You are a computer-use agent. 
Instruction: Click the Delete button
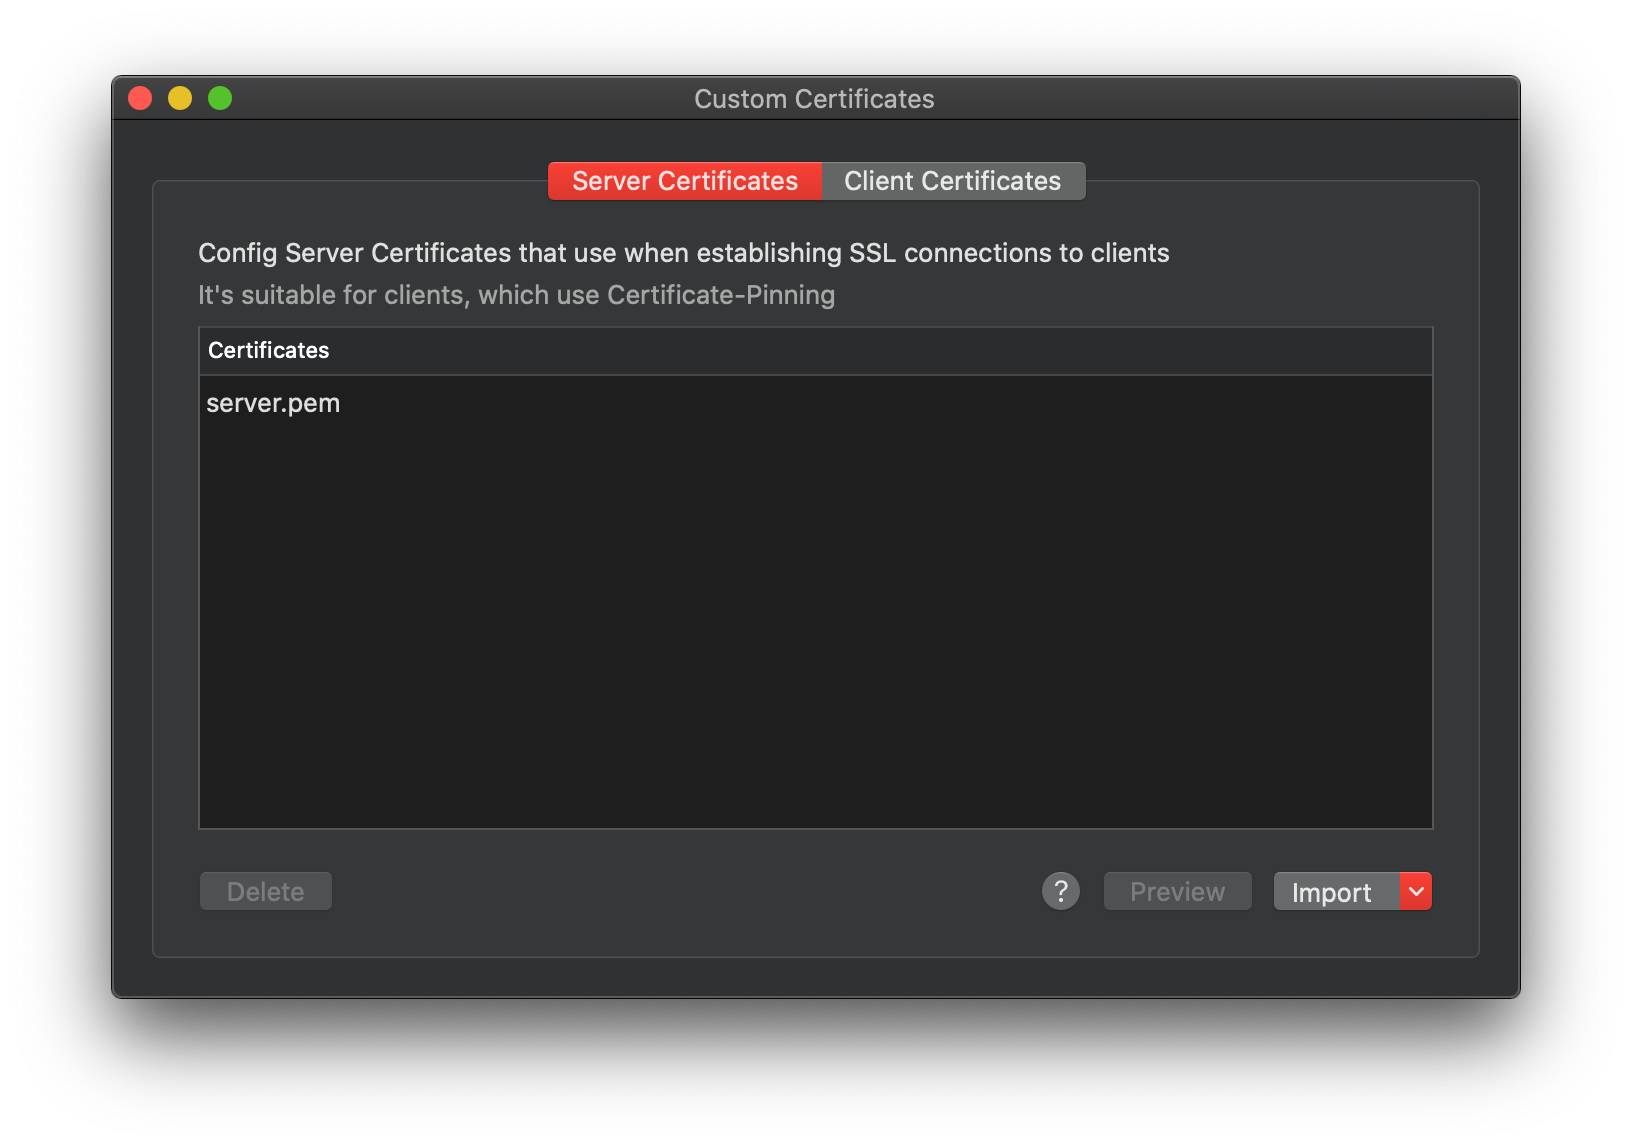265,890
